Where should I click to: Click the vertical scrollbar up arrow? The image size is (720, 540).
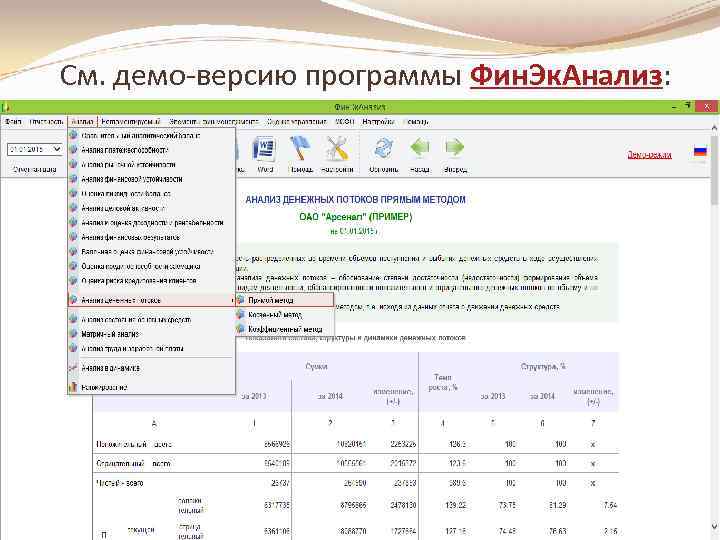click(714, 127)
